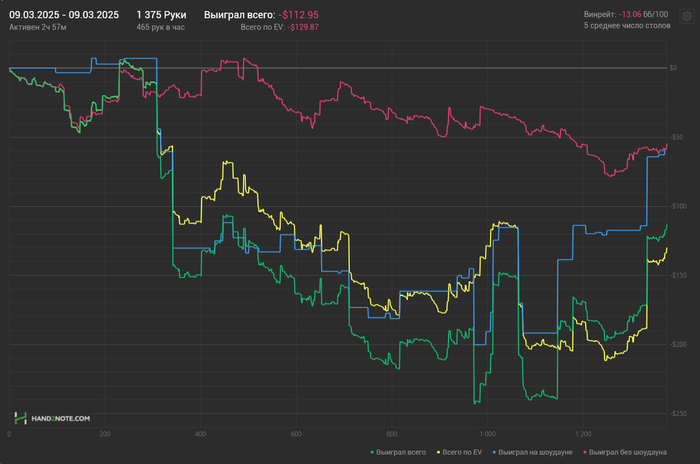
Task: Click the -$100 y-axis label
Action: point(677,206)
